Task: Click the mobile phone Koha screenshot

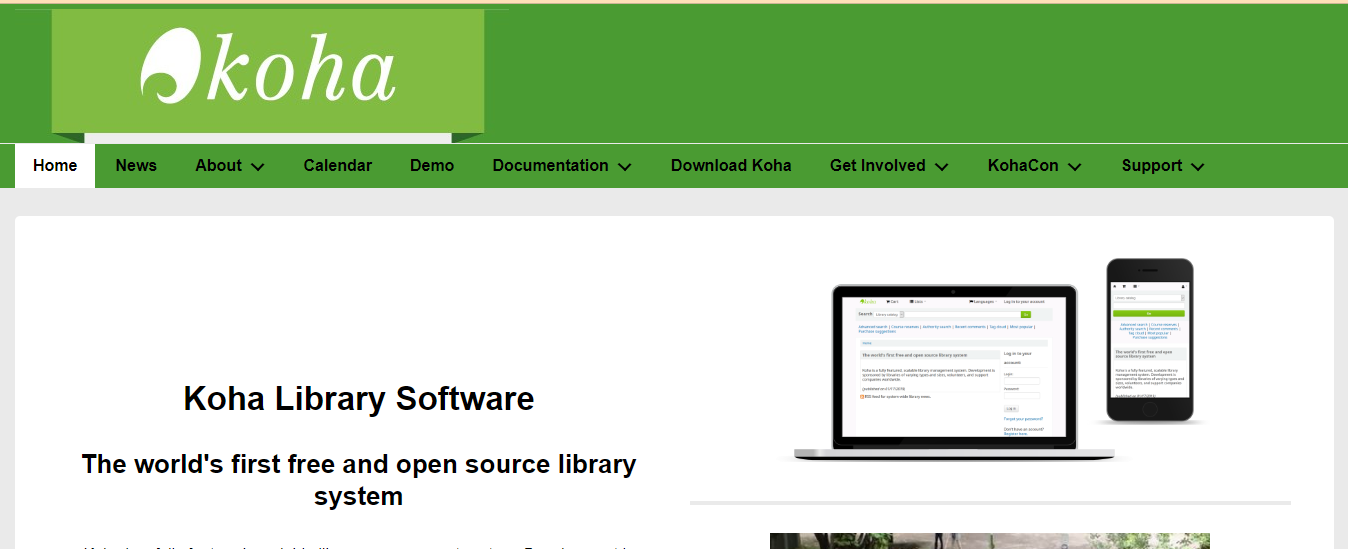Action: tap(1150, 341)
